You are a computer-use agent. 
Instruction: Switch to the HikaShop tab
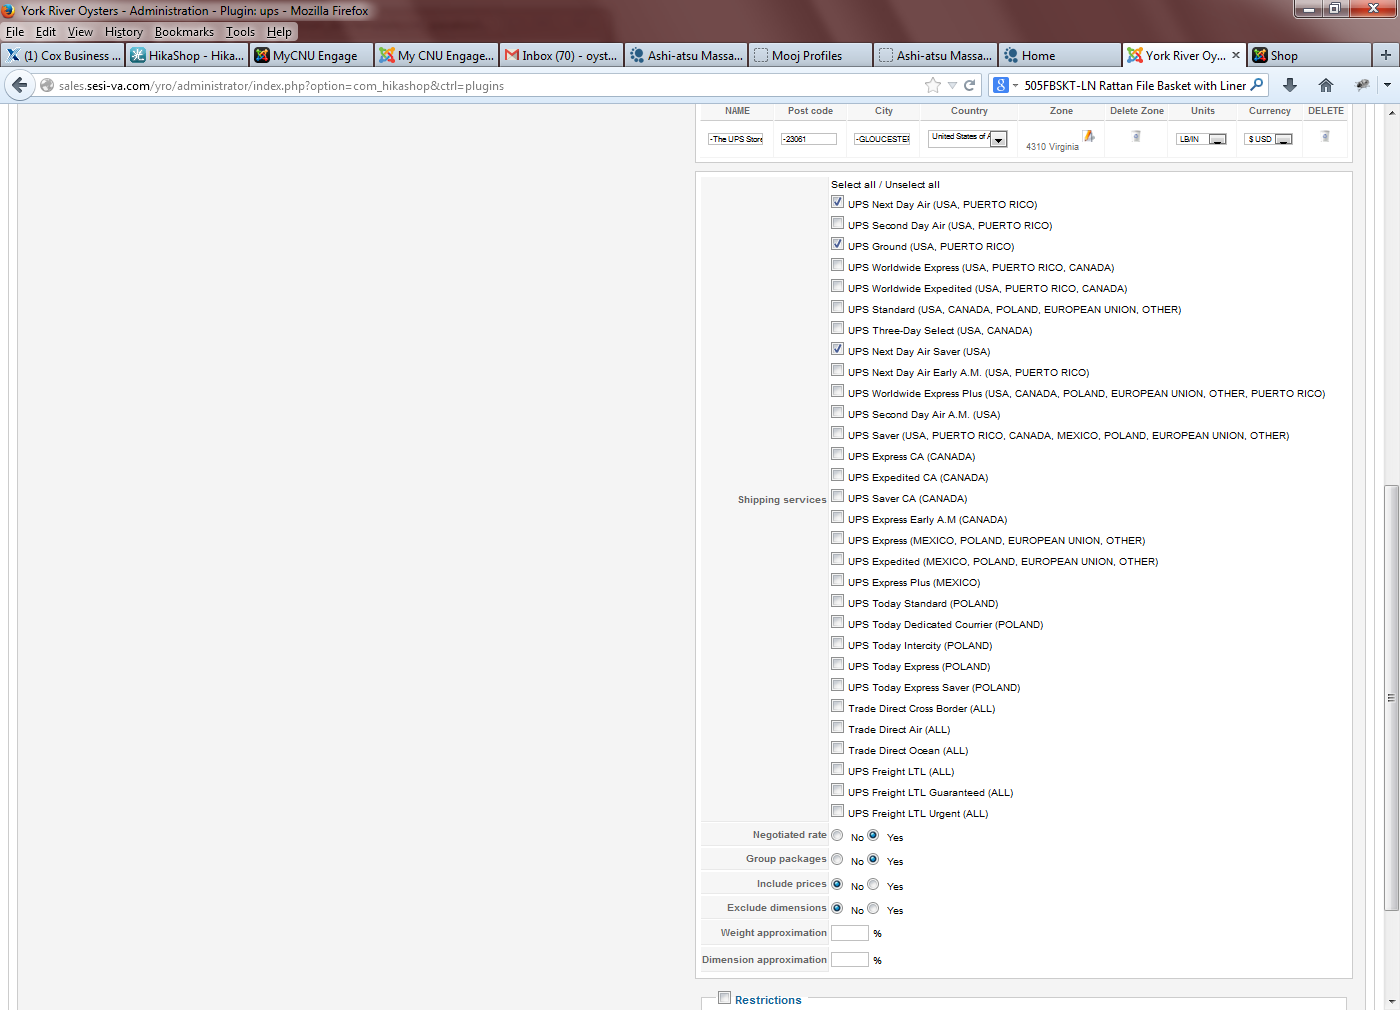(187, 55)
